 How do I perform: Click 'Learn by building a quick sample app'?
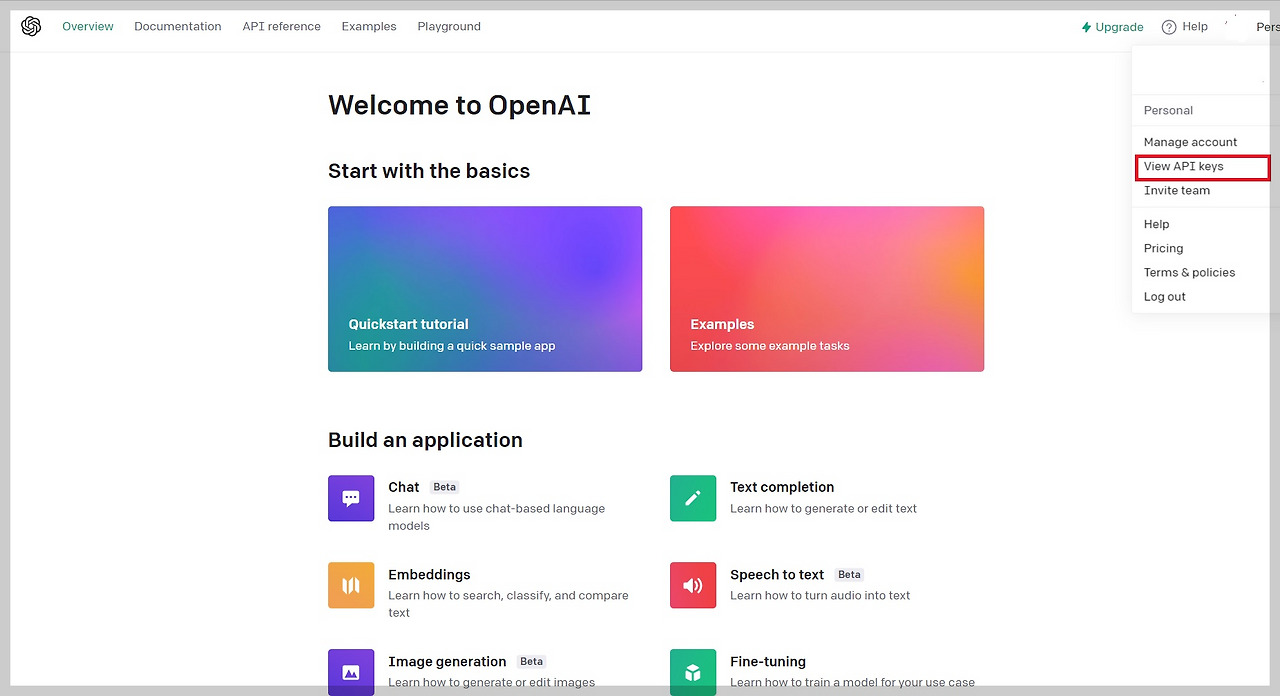[452, 346]
